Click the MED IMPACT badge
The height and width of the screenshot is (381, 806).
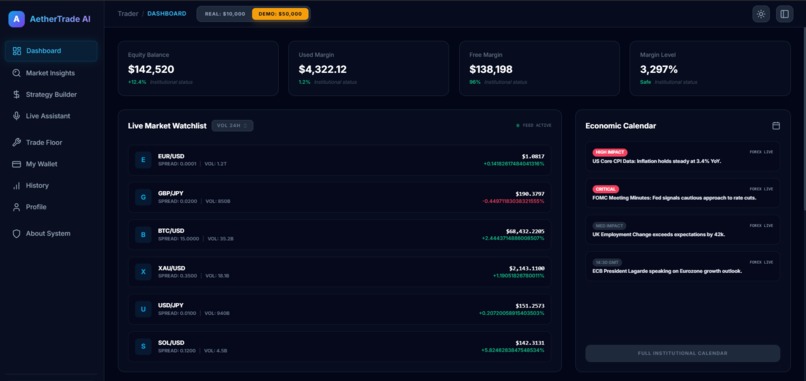point(609,226)
